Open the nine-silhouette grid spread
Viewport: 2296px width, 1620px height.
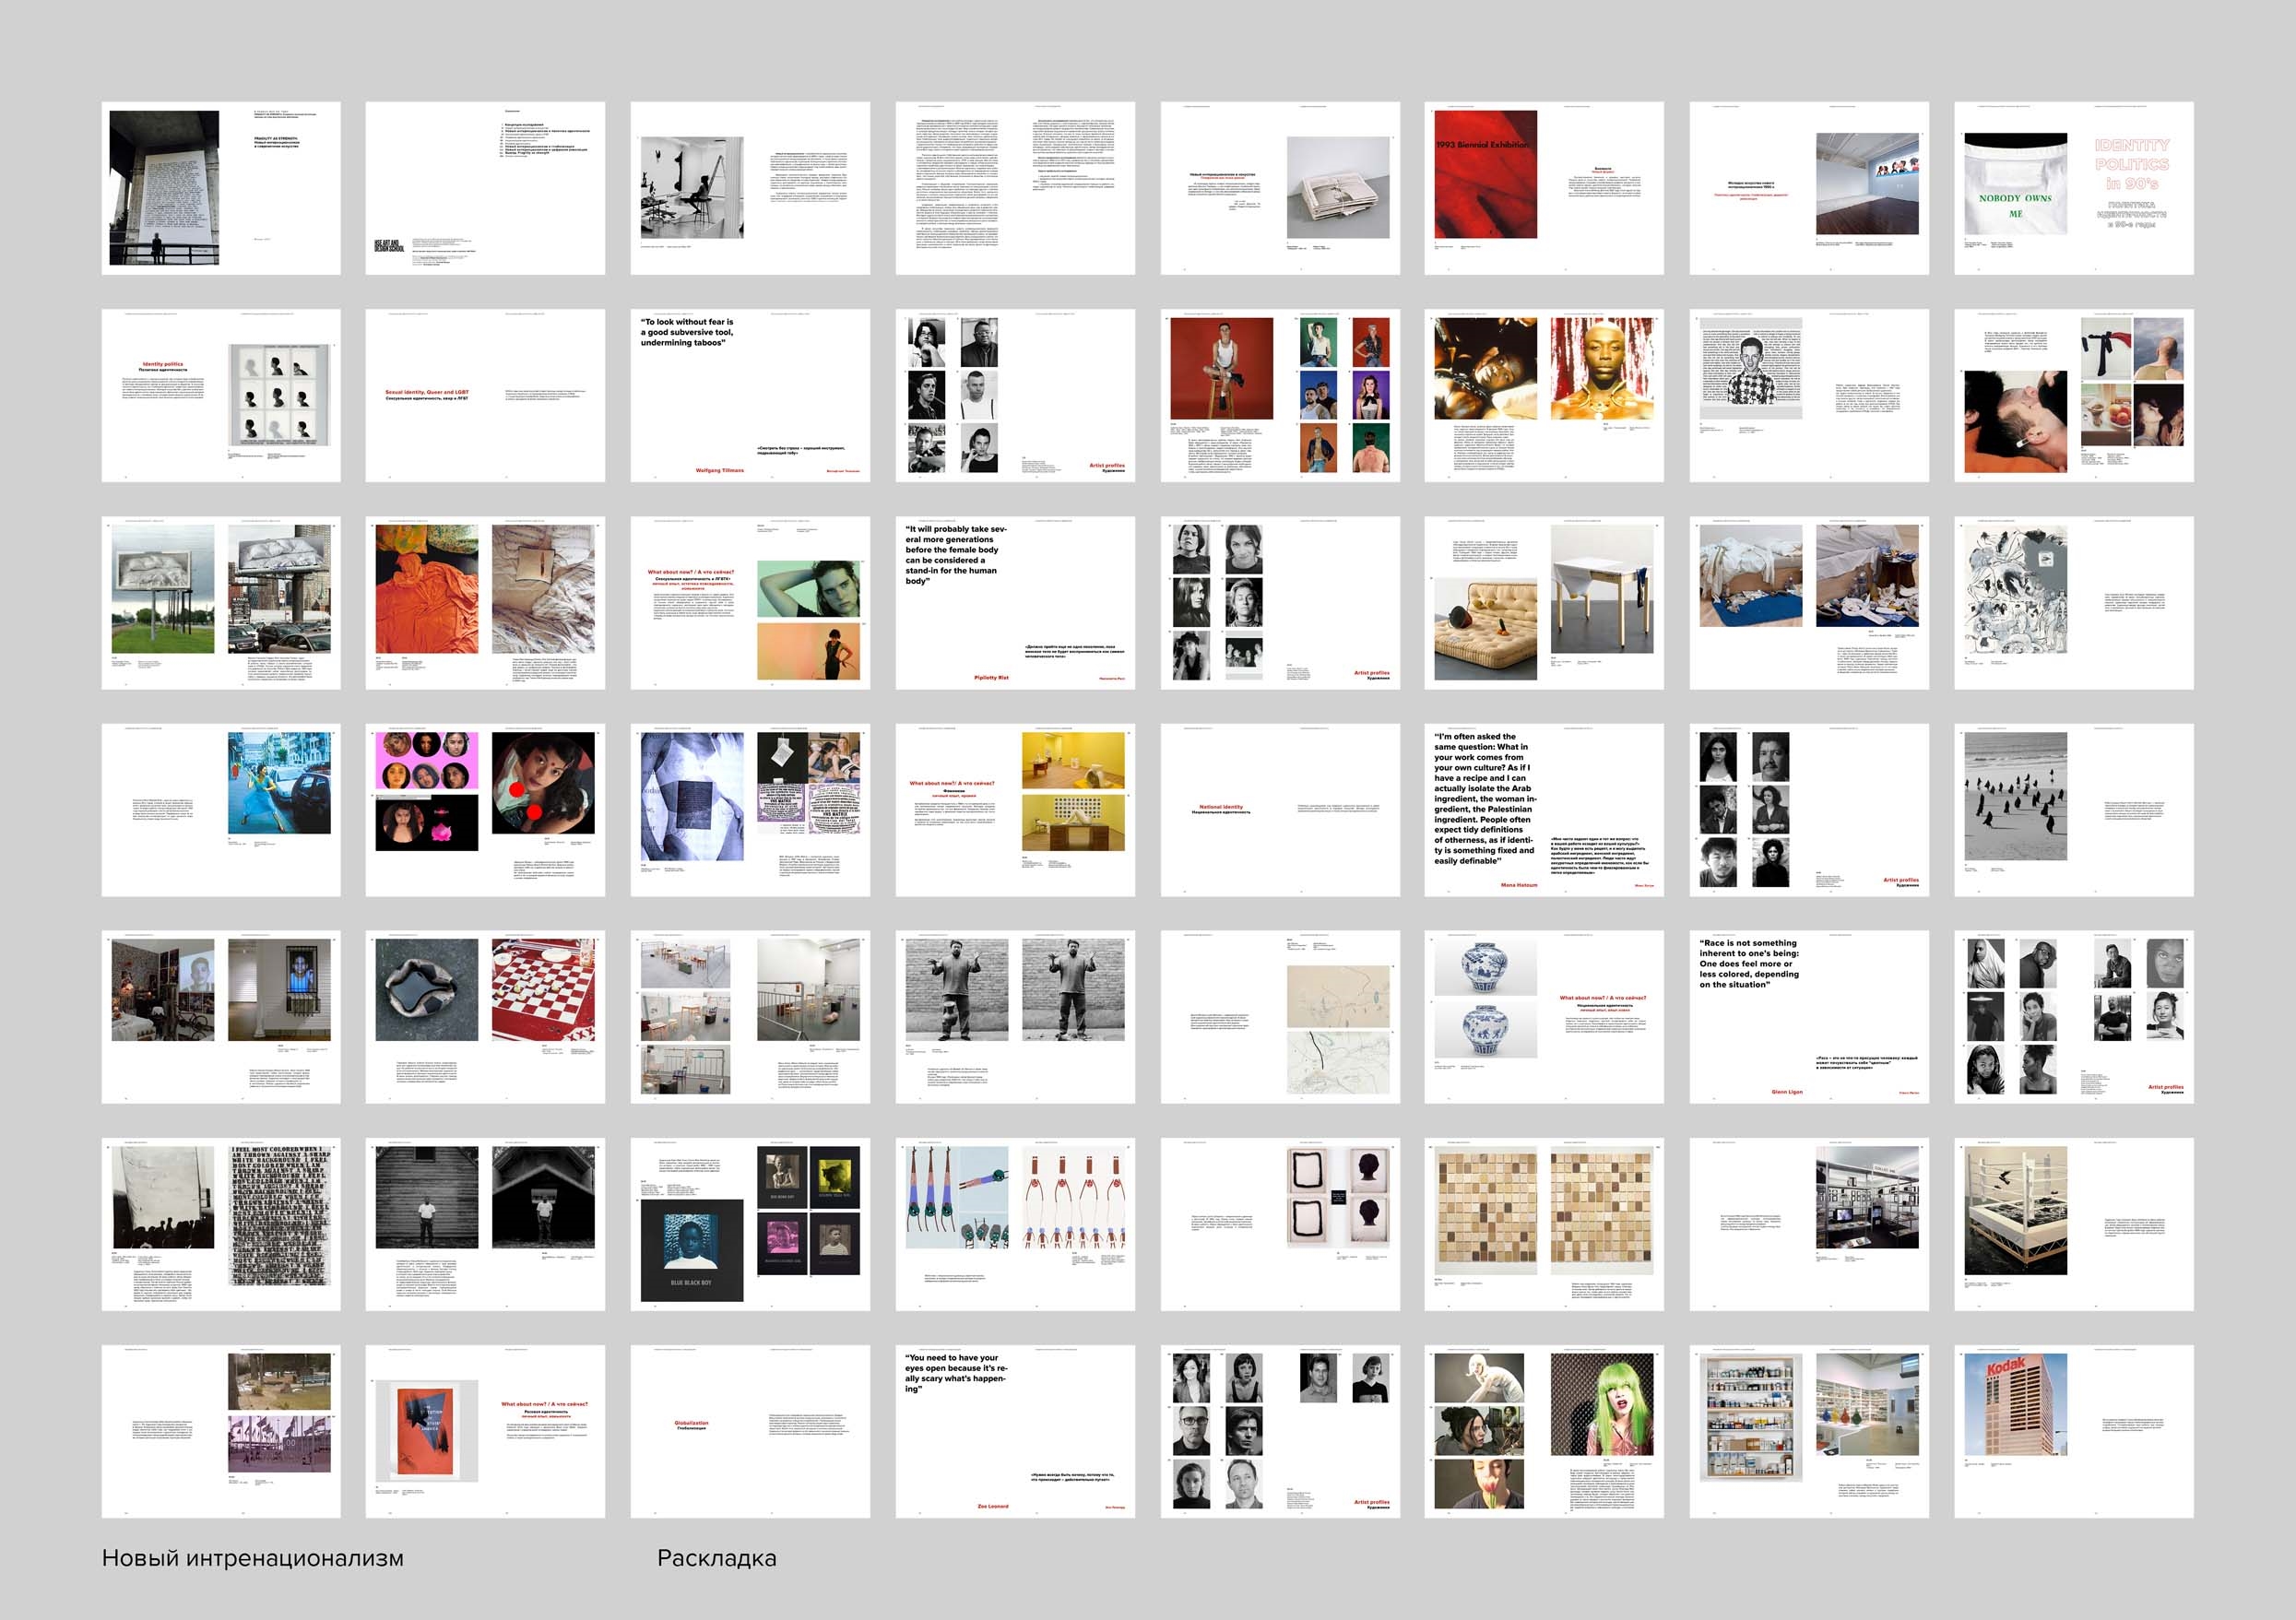220,395
